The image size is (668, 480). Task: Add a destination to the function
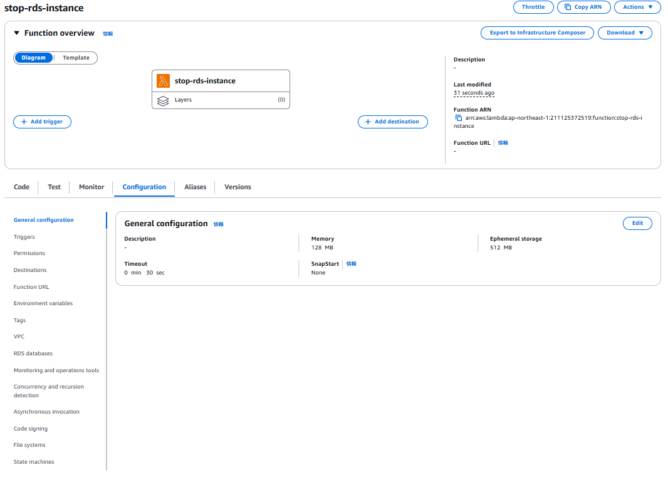393,122
